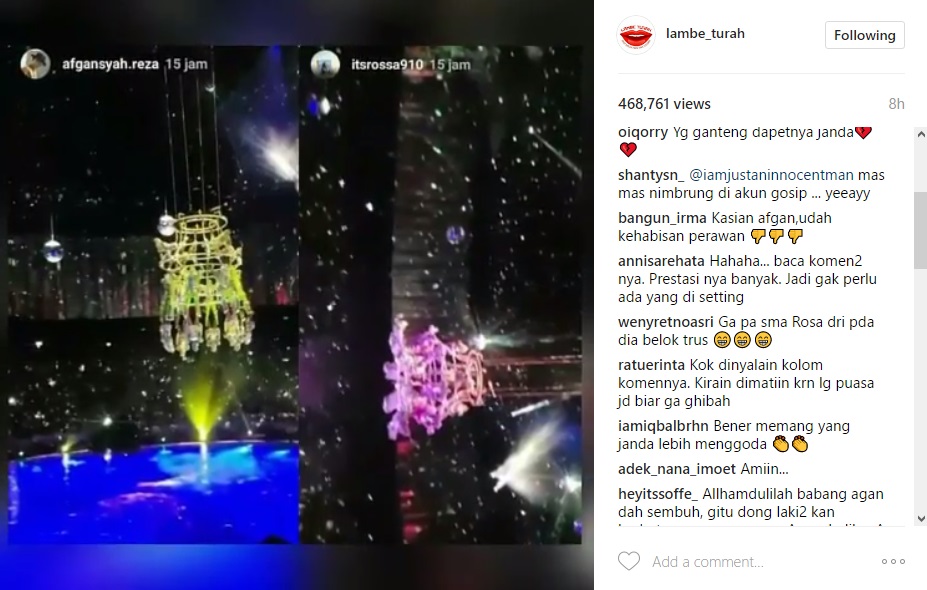
Task: Click the heart like icon
Action: click(629, 561)
